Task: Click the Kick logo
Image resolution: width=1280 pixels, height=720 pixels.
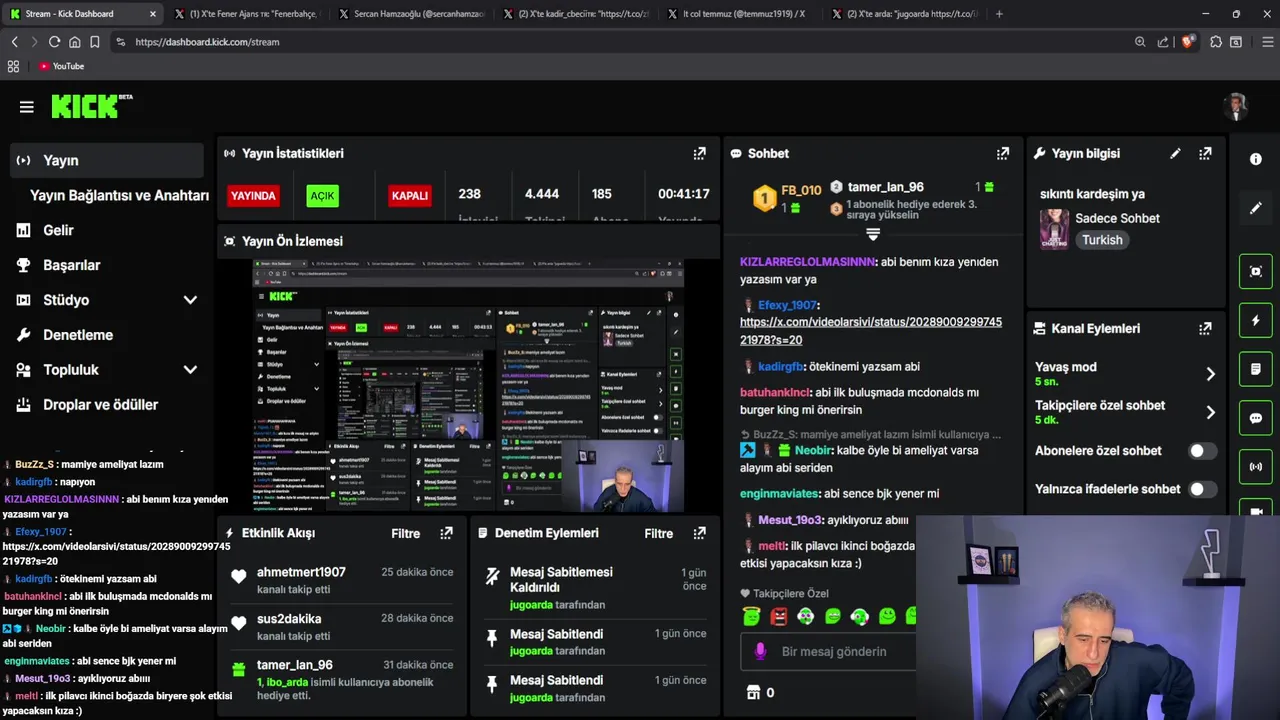Action: pos(91,106)
